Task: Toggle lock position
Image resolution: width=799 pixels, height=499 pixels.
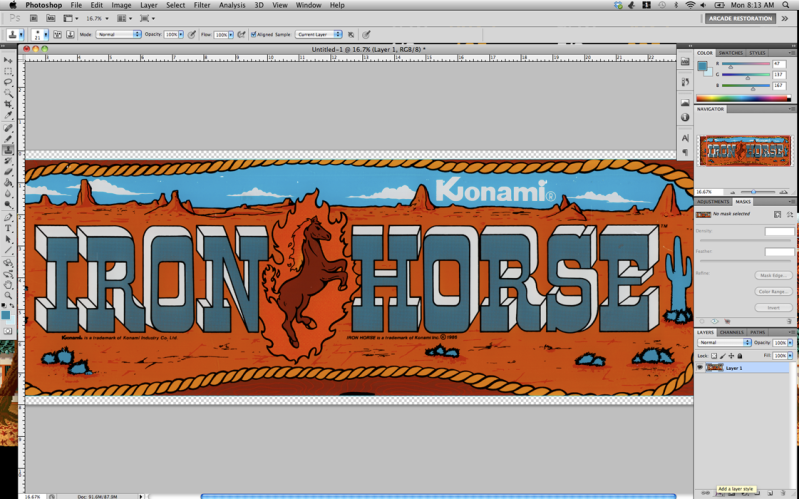Action: (731, 356)
